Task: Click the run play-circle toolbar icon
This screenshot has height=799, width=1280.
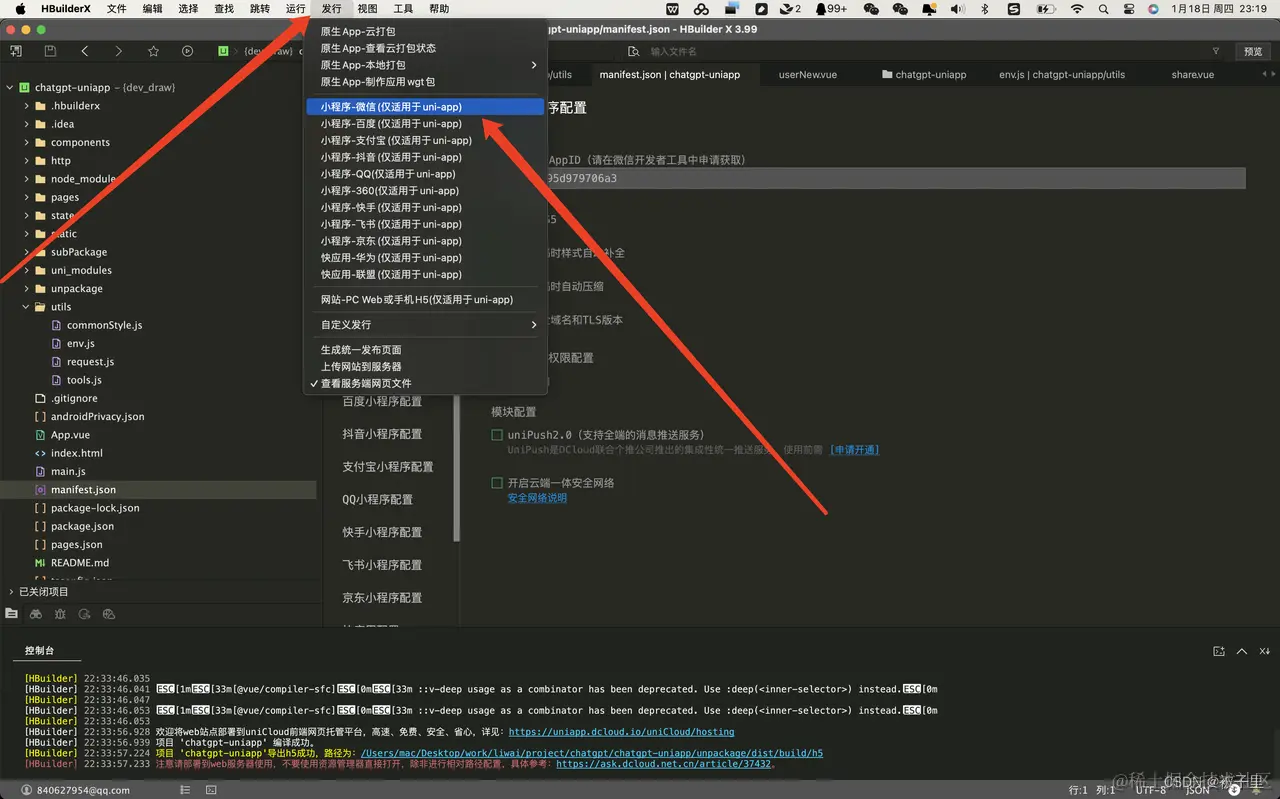Action: pos(187,51)
